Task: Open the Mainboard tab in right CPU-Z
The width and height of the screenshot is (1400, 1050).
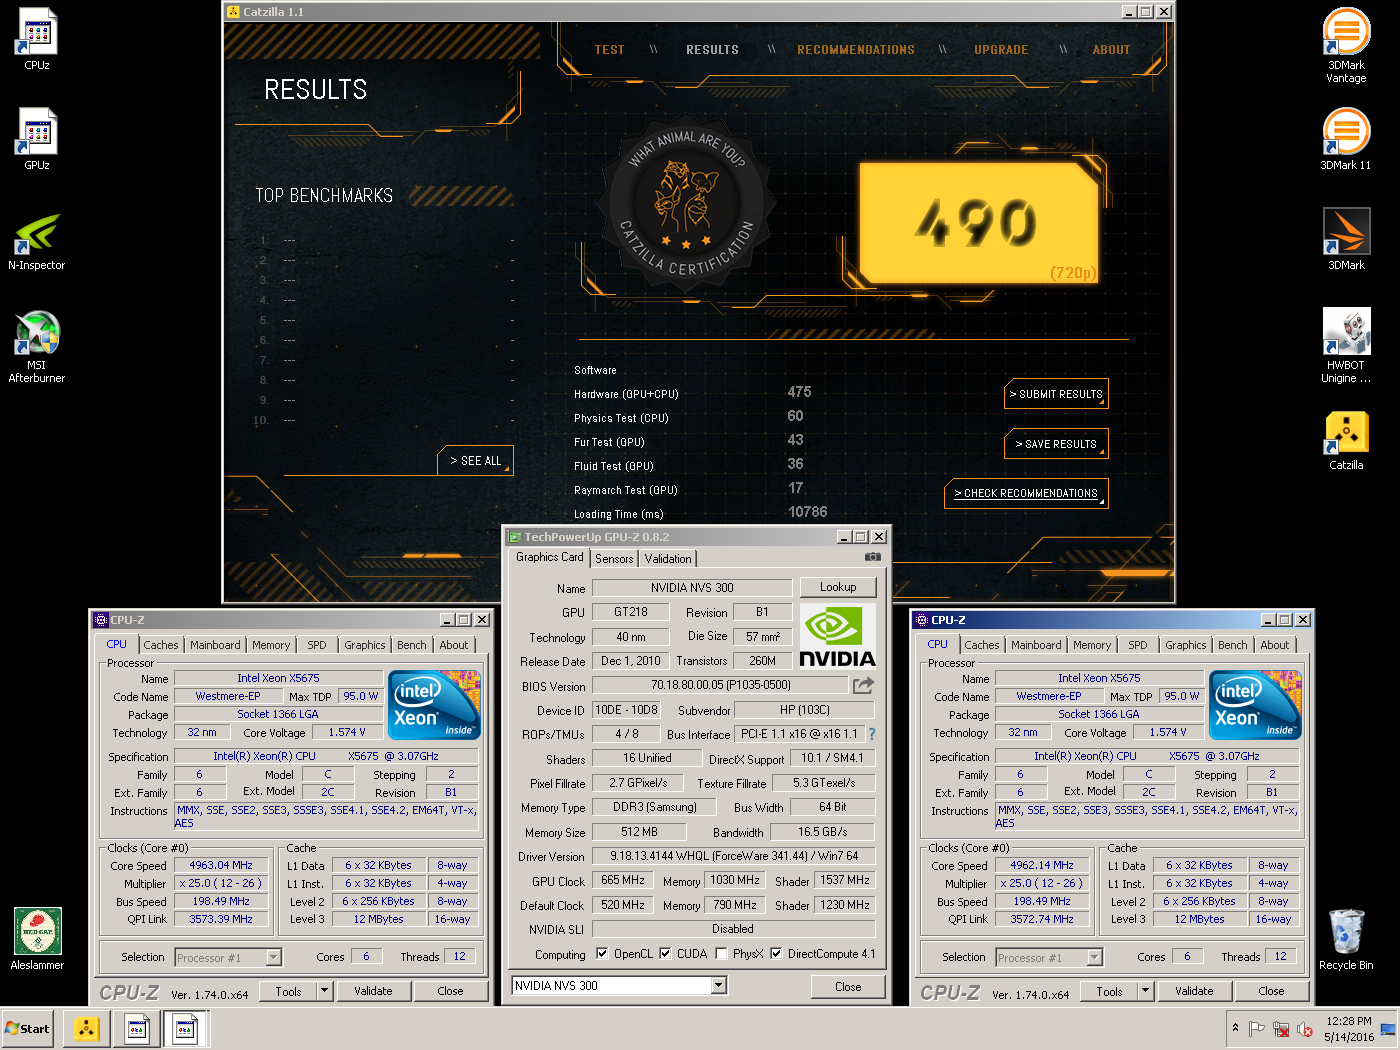Action: coord(1036,645)
